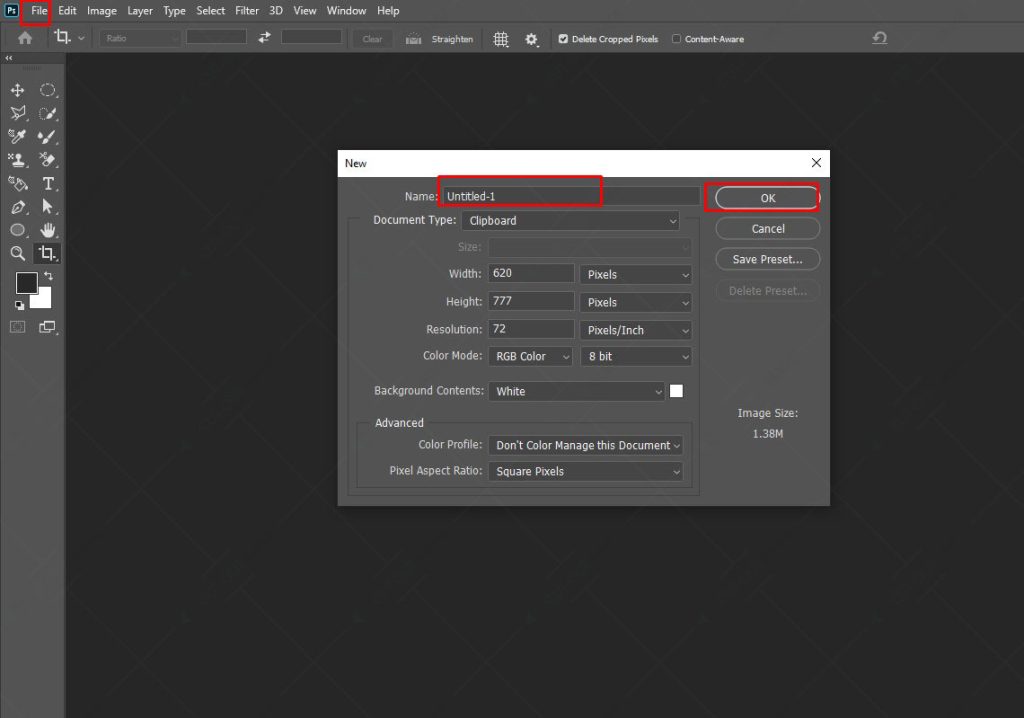Select the Clone Stamp tool
The image size is (1024, 718).
click(x=17, y=159)
